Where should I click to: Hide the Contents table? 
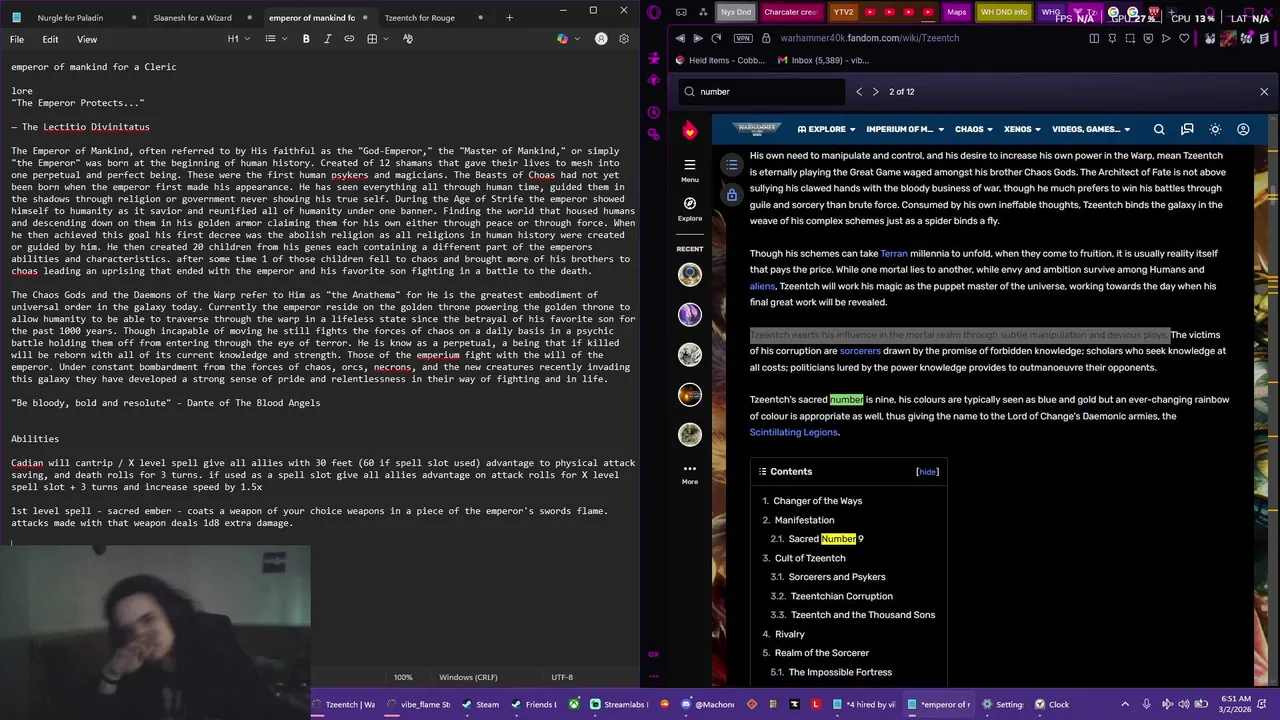tap(928, 472)
